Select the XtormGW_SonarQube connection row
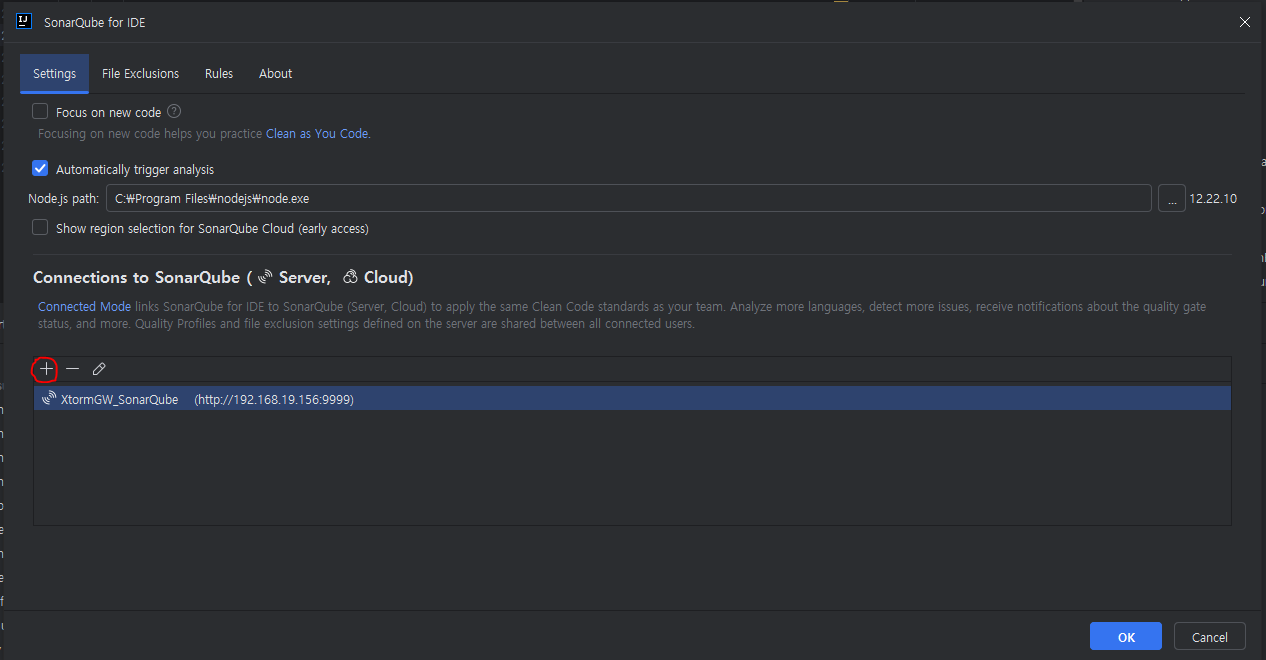 tap(632, 399)
